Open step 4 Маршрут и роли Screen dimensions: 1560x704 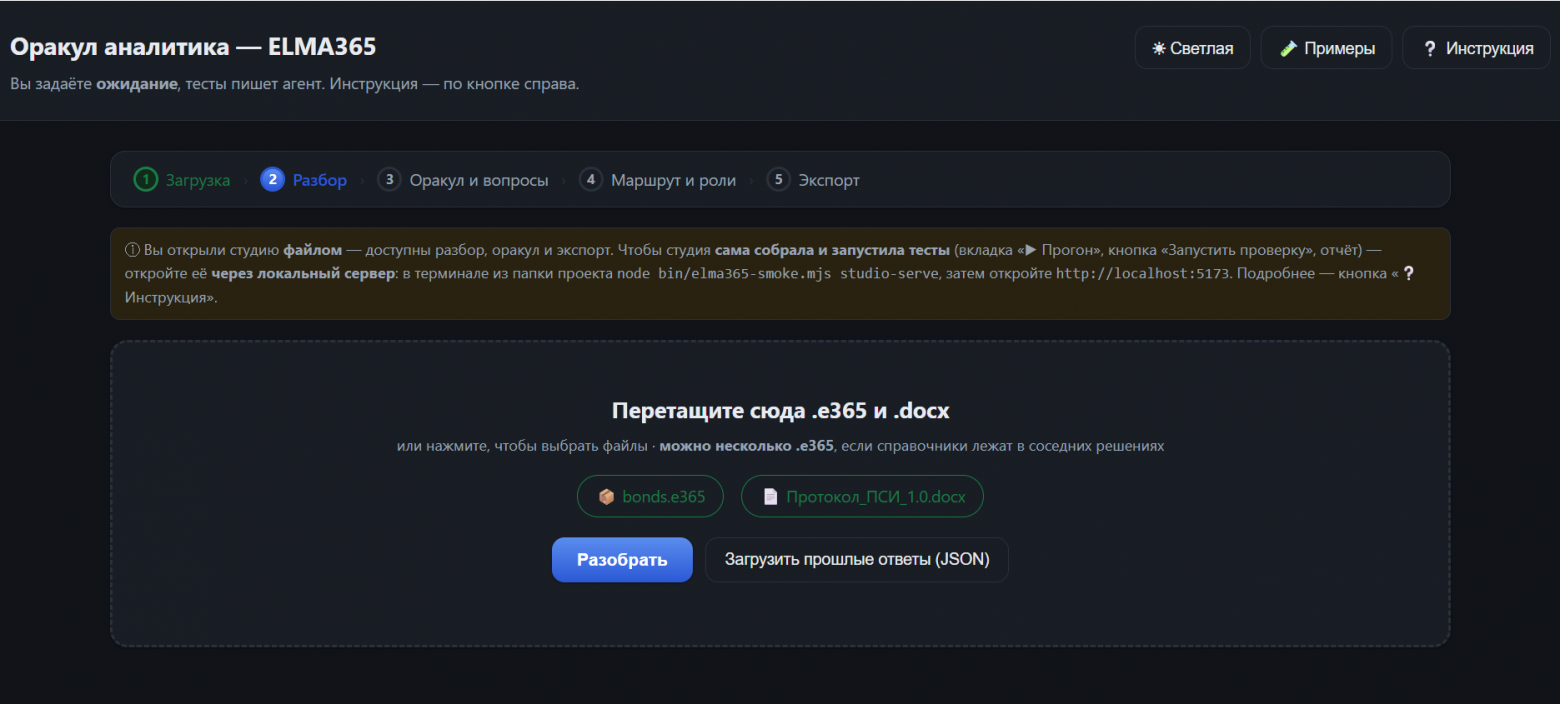pos(658,180)
